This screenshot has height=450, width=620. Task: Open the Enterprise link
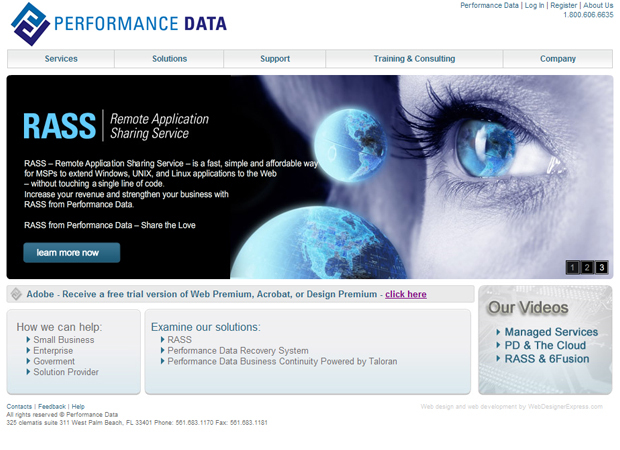tap(53, 351)
